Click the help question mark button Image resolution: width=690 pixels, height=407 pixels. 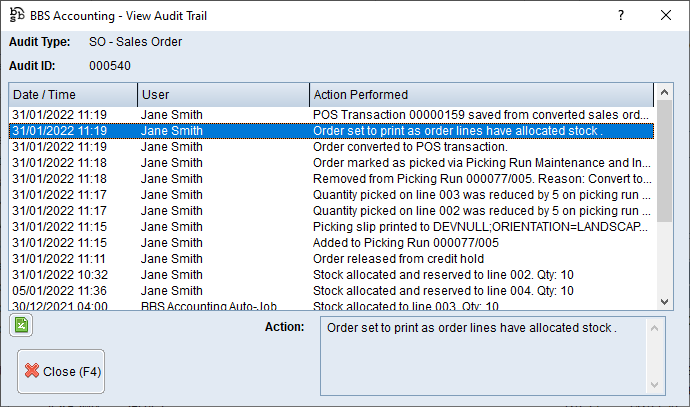point(621,15)
